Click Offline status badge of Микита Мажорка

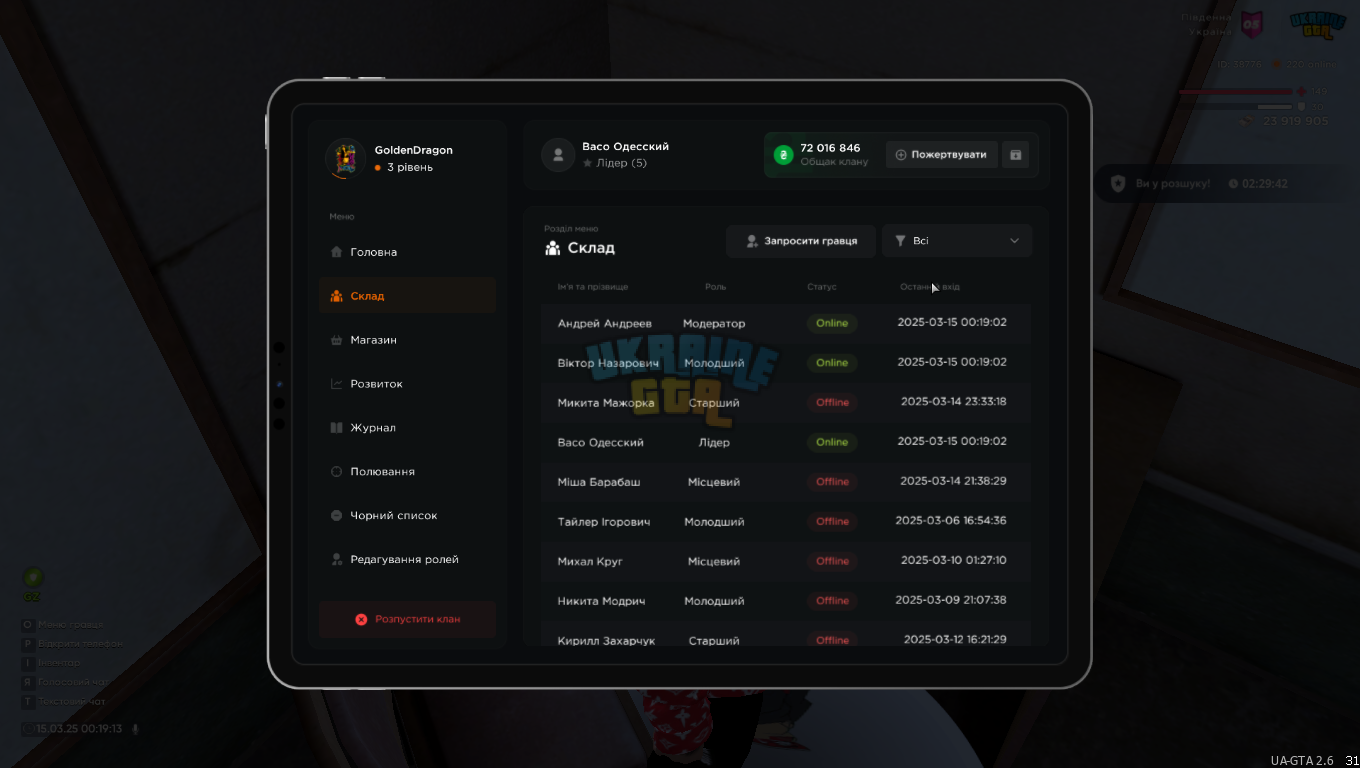[x=832, y=402]
